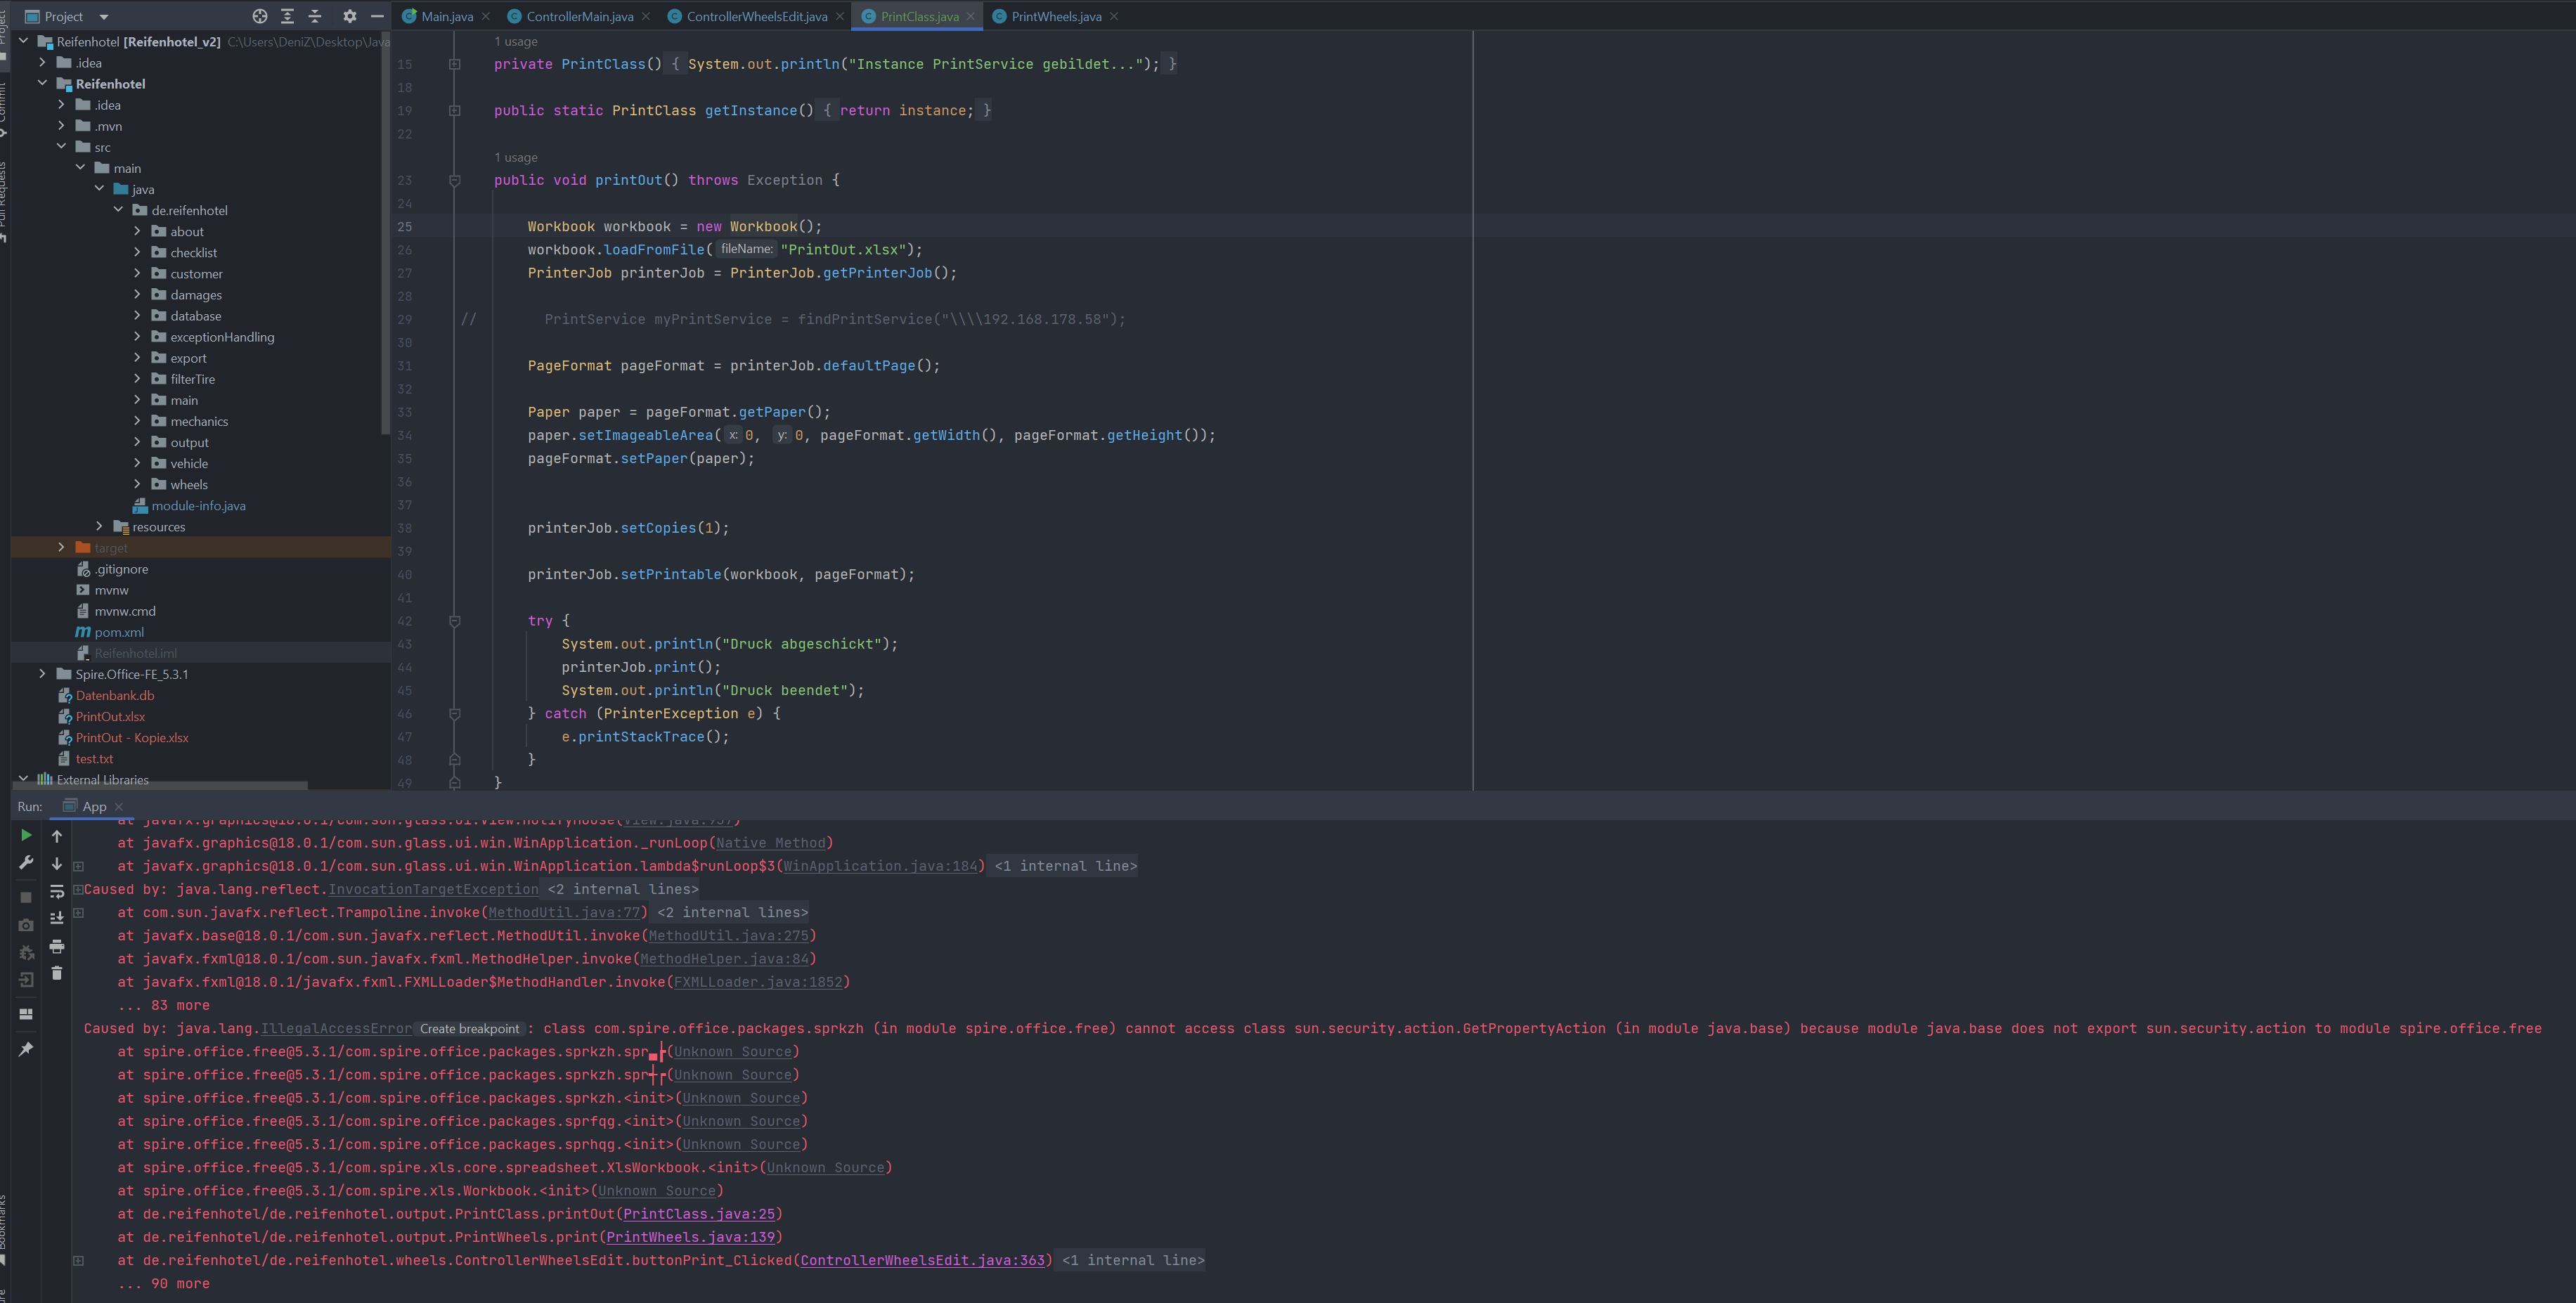
Task: Close the PrintClass.java tab
Action: (x=970, y=16)
